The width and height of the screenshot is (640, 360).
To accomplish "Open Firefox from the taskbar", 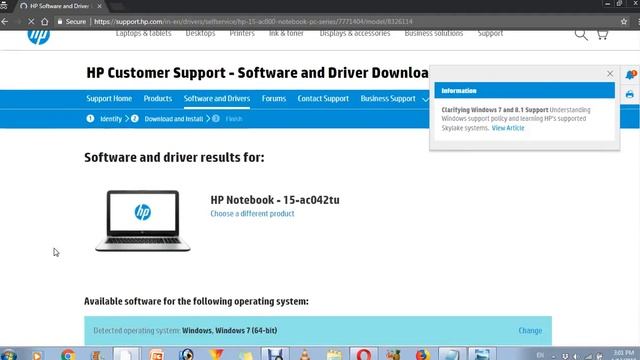I will (422, 354).
